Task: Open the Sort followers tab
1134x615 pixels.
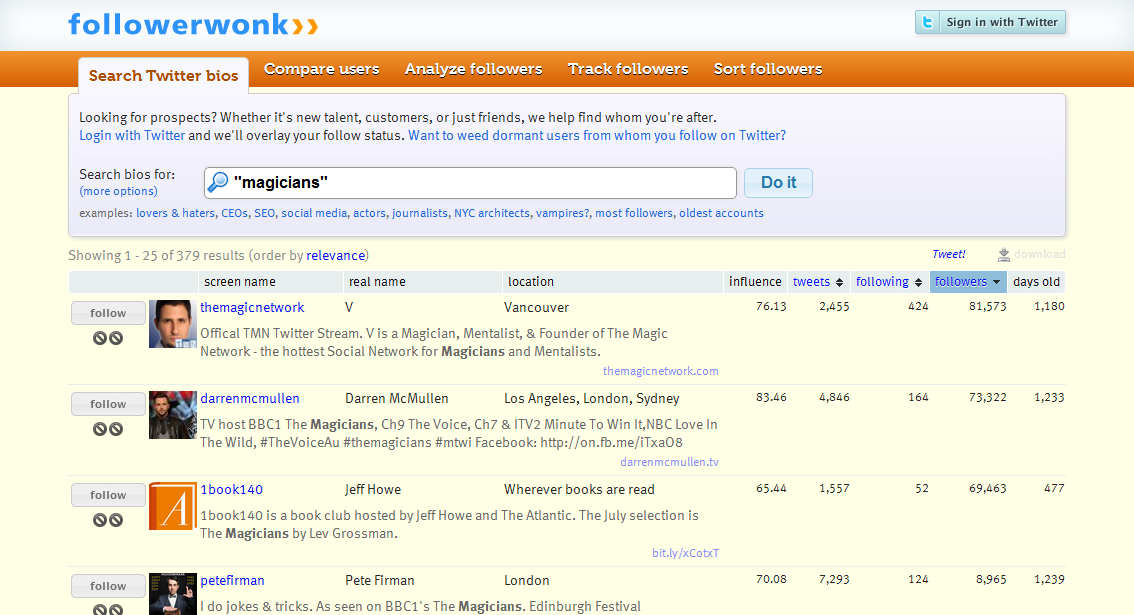Action: 768,69
